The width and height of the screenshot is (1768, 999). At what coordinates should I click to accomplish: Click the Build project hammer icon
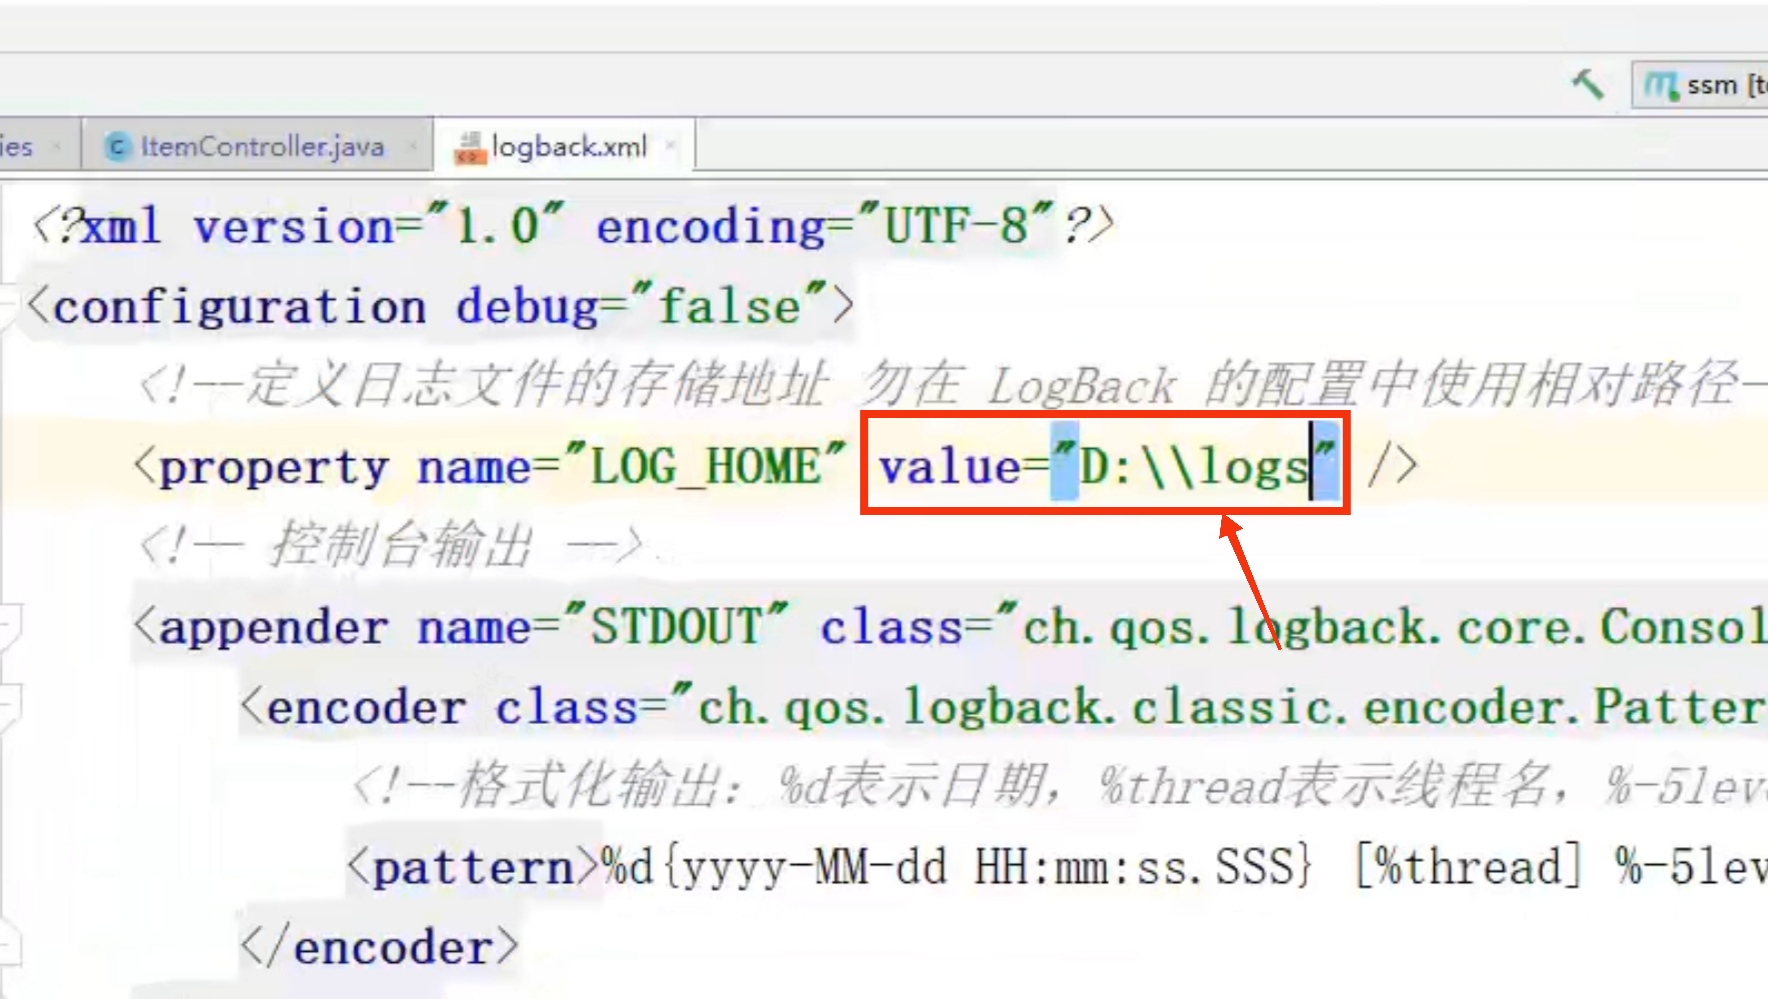click(1587, 85)
